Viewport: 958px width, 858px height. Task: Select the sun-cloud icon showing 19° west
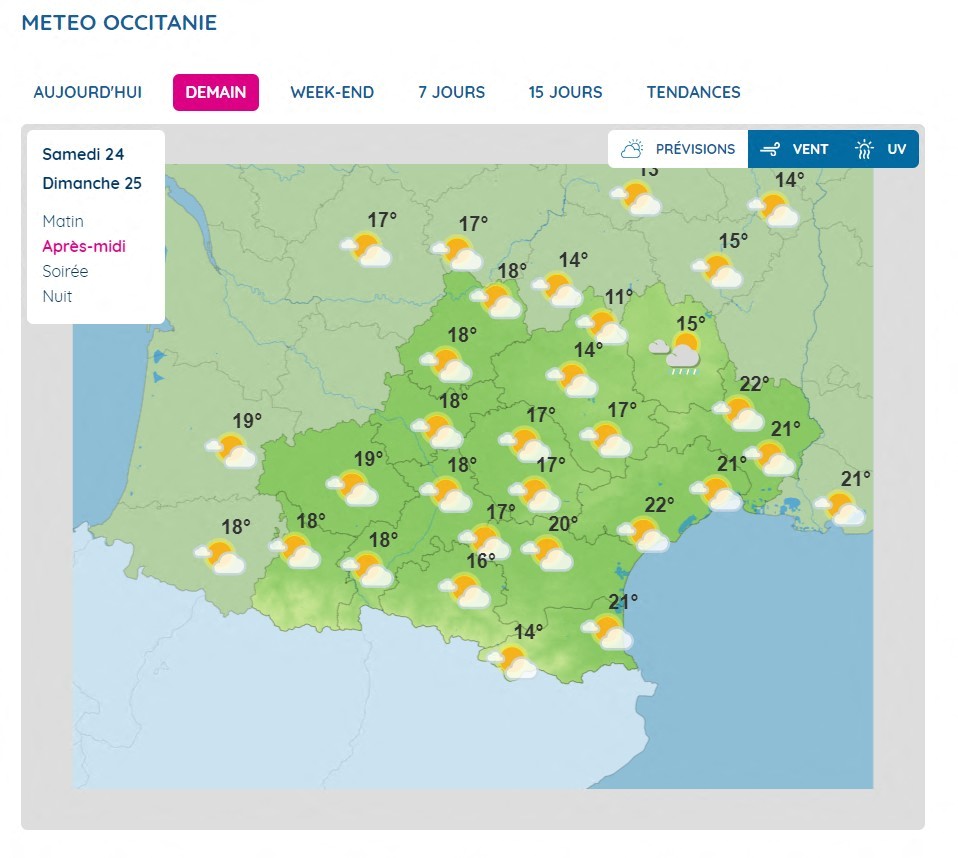click(x=232, y=452)
